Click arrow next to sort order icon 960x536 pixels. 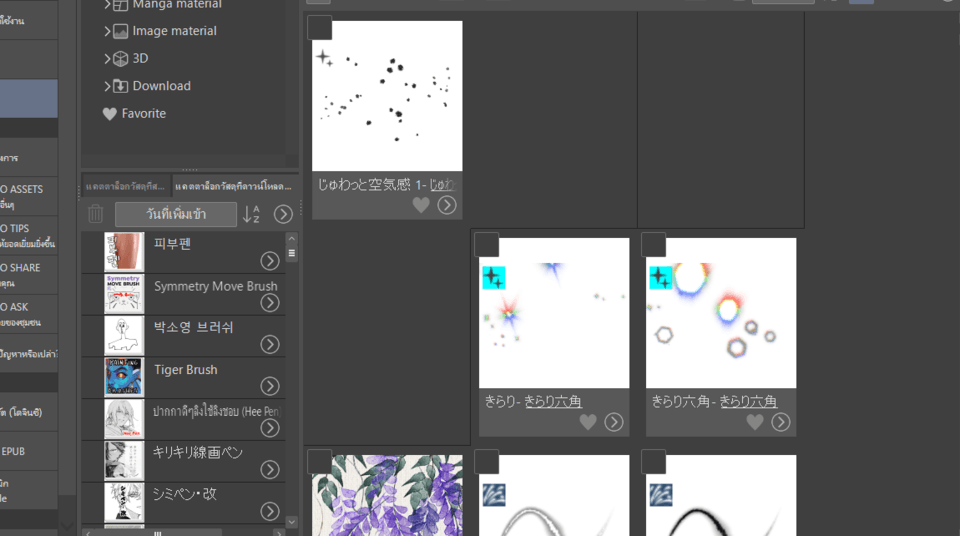click(x=283, y=214)
